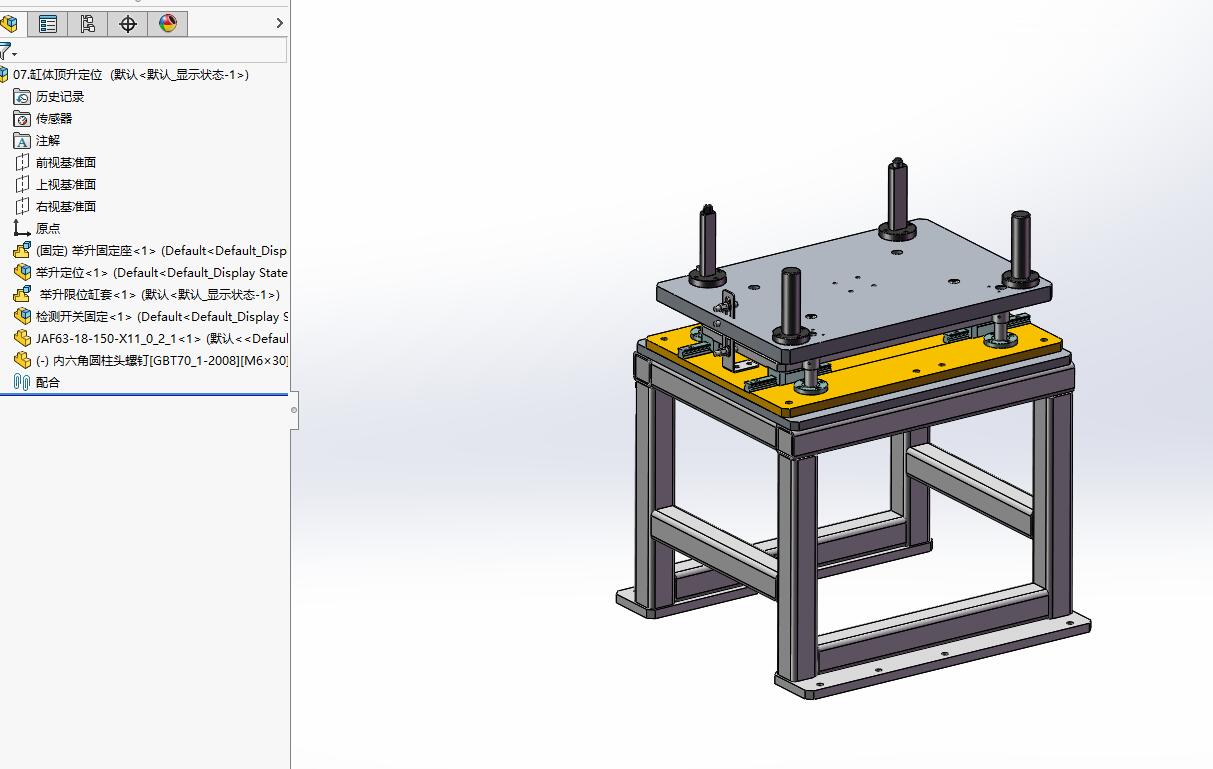Select the 原点 origin item
Screen dimensions: 1213x769
click(x=48, y=229)
